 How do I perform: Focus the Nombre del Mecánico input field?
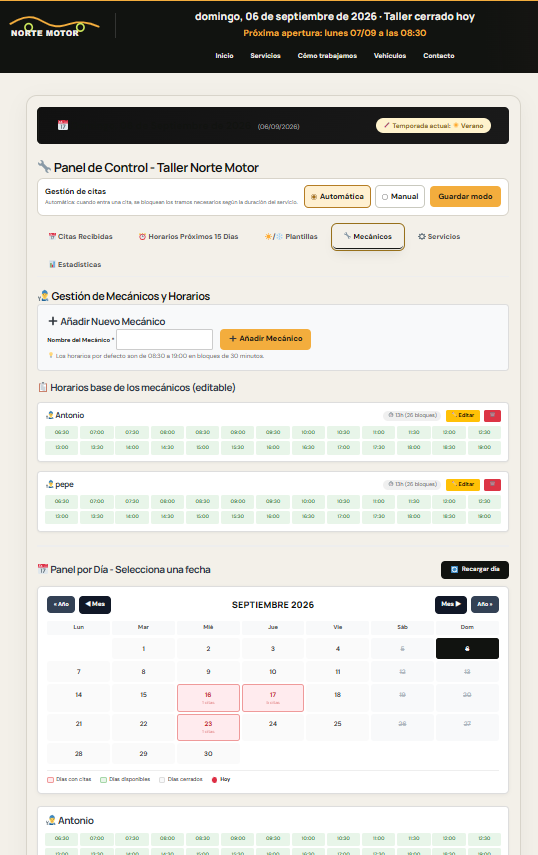pyautogui.click(x=165, y=339)
